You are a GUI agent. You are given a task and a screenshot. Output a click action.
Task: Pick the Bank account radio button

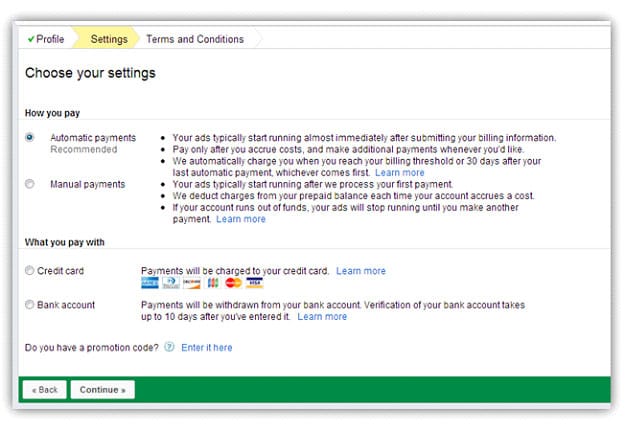coord(29,304)
